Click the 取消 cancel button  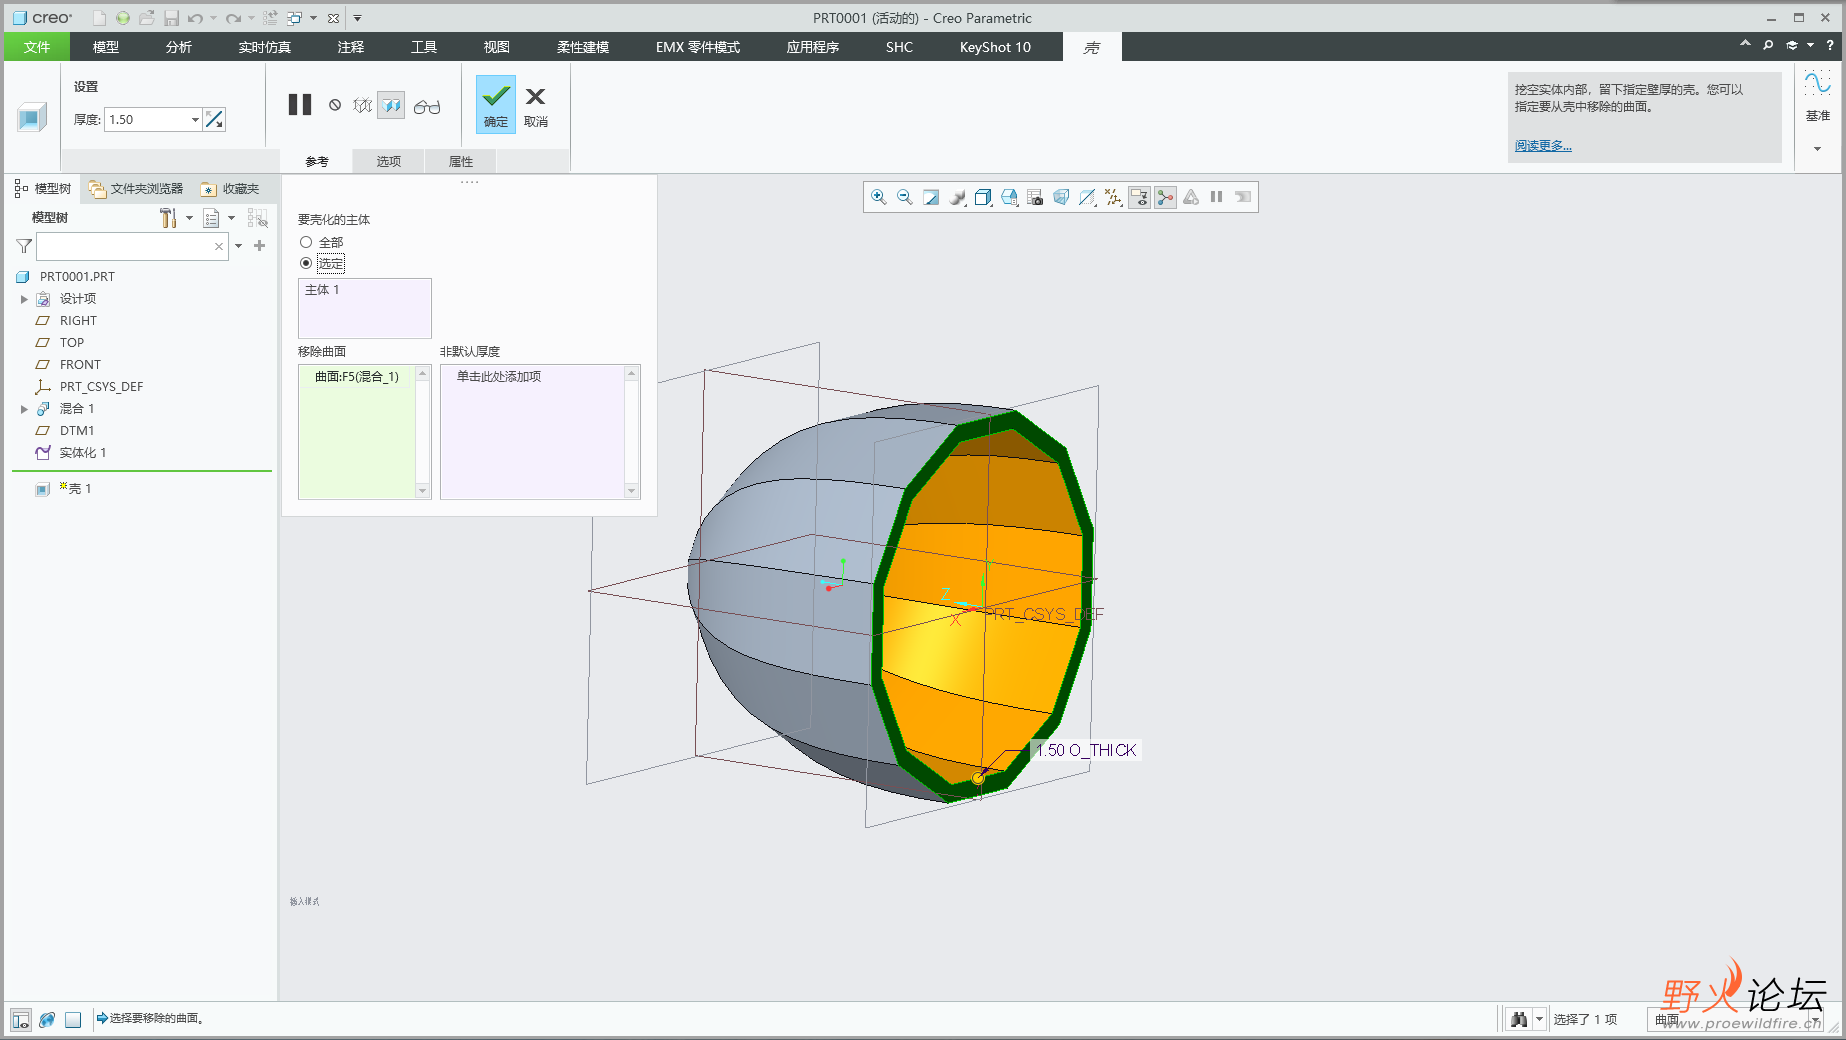(x=536, y=105)
